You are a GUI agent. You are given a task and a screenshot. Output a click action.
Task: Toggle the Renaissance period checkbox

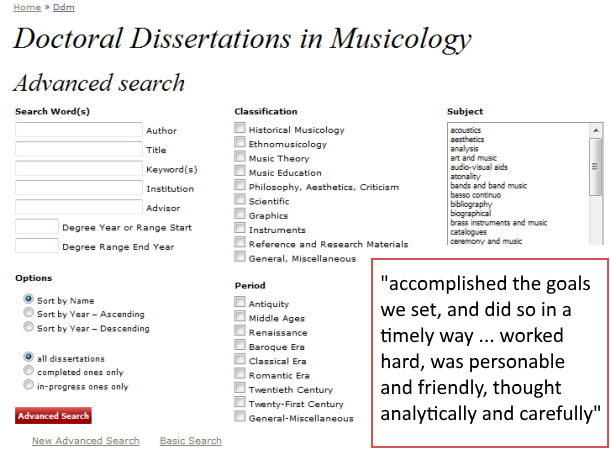[240, 330]
